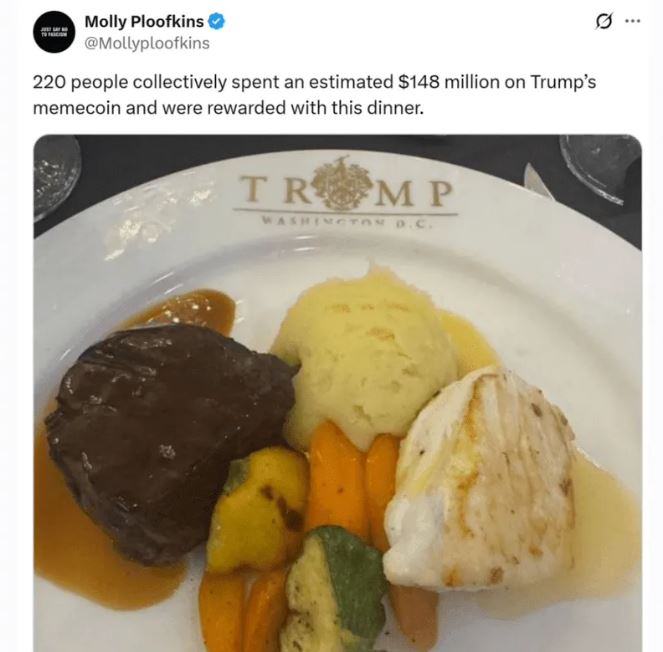Image resolution: width=663 pixels, height=652 pixels.
Task: Click the gold TRUMP logo on the plate
Action: coord(346,186)
